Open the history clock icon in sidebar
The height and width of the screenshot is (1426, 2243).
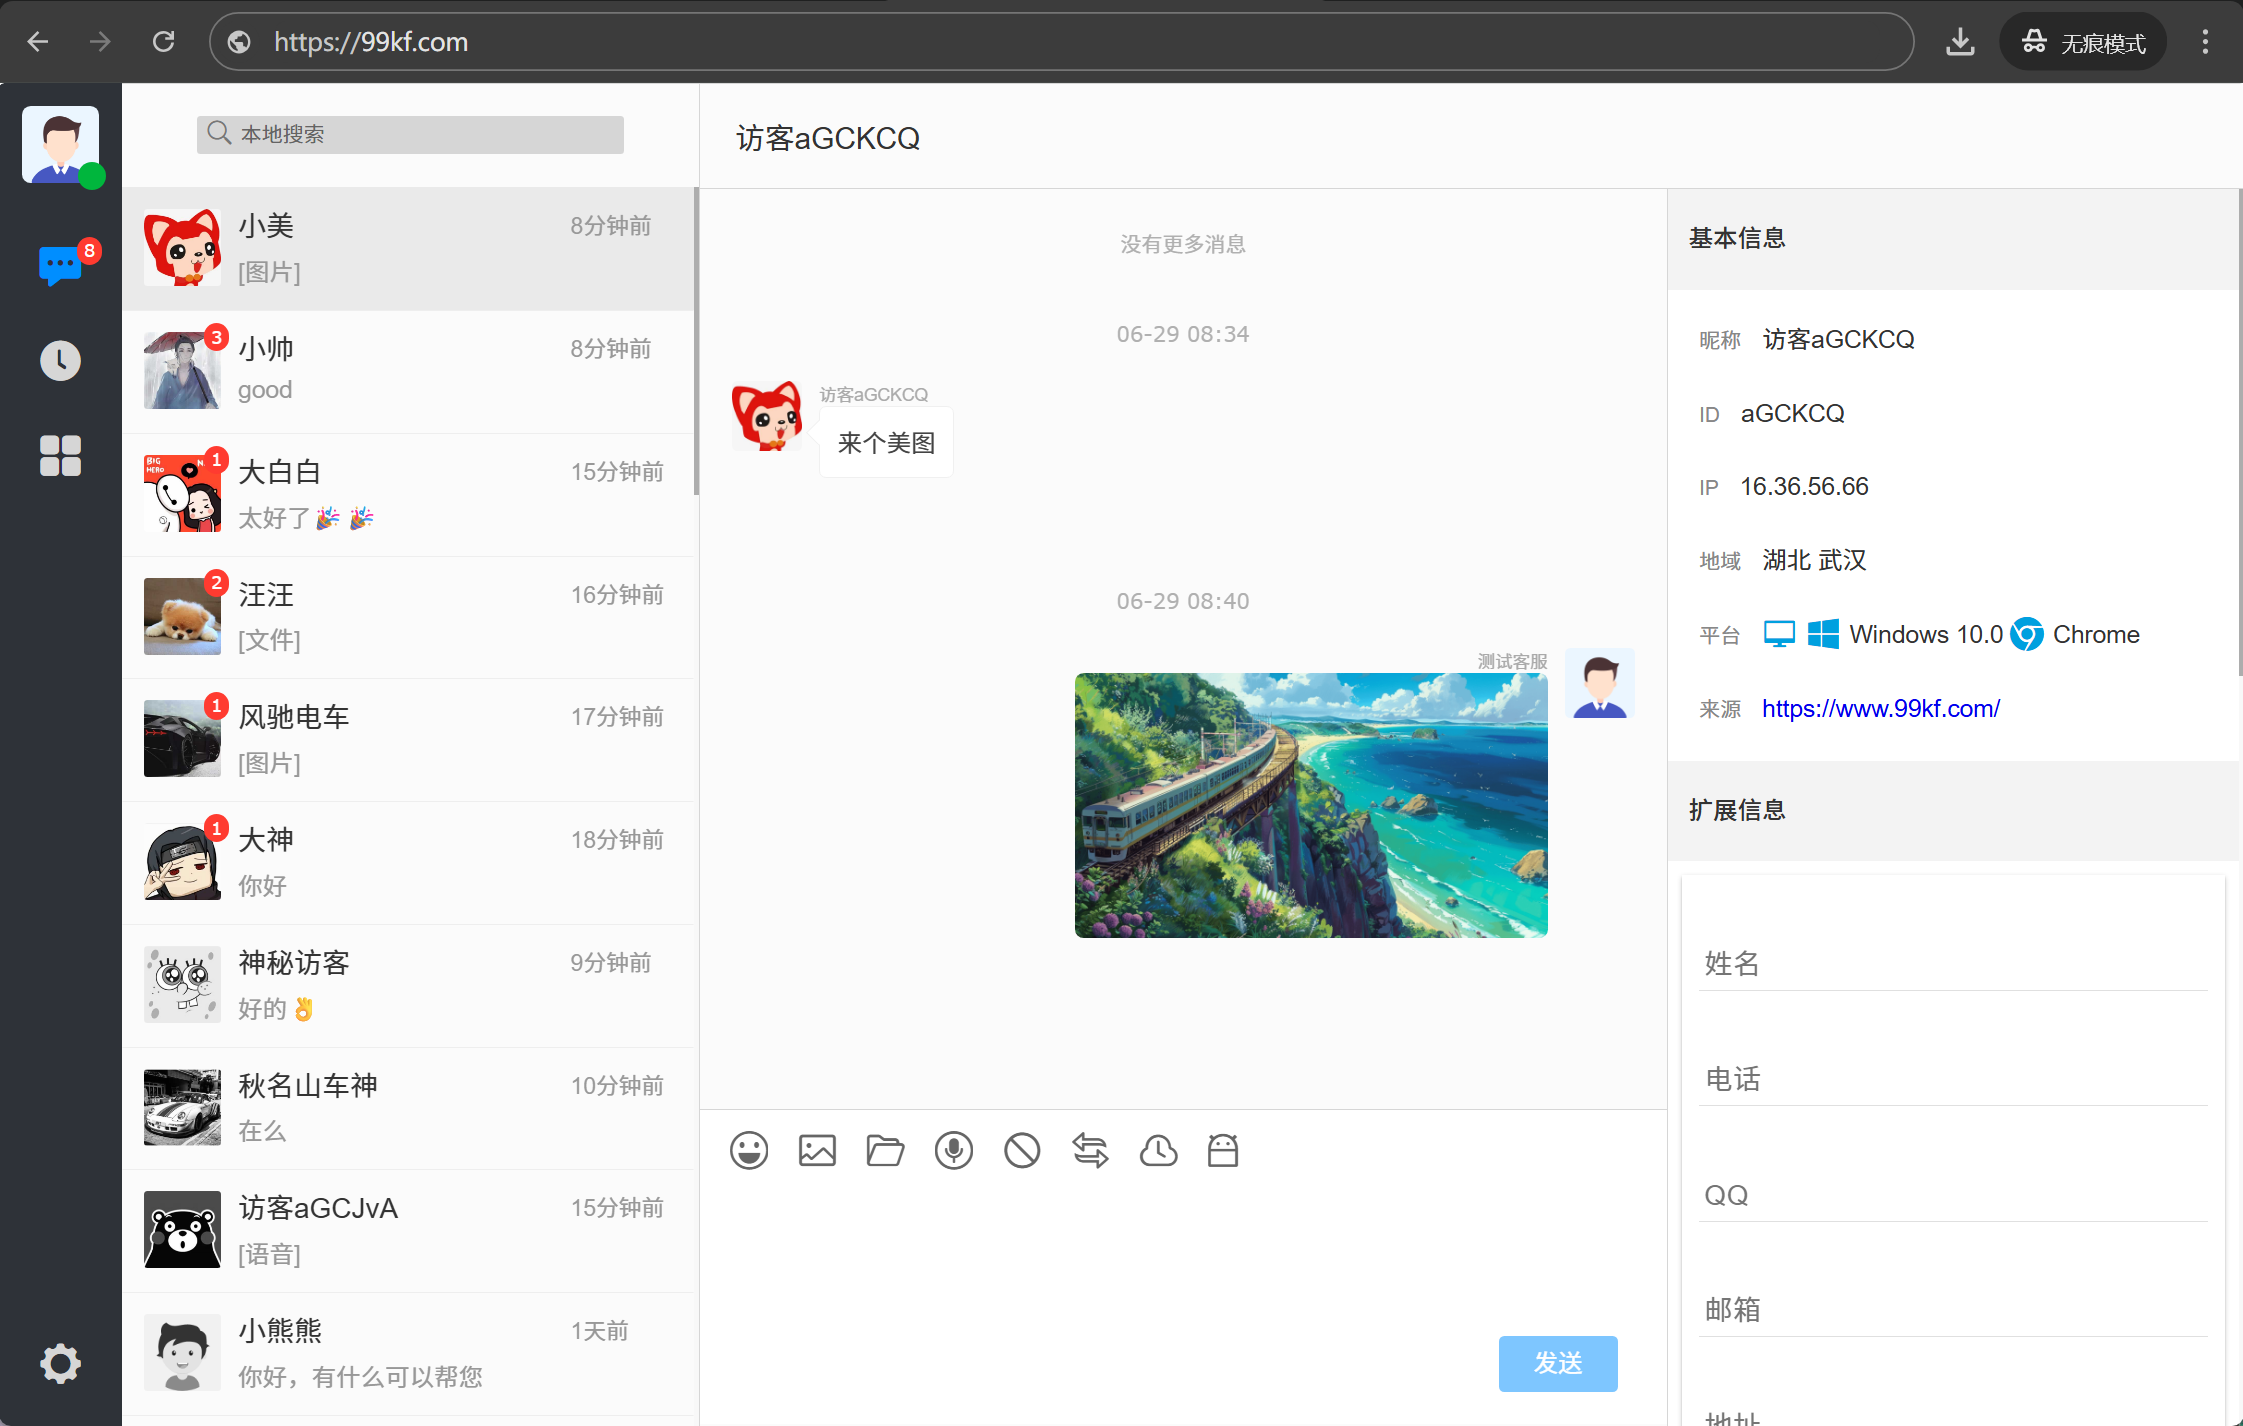click(x=60, y=360)
